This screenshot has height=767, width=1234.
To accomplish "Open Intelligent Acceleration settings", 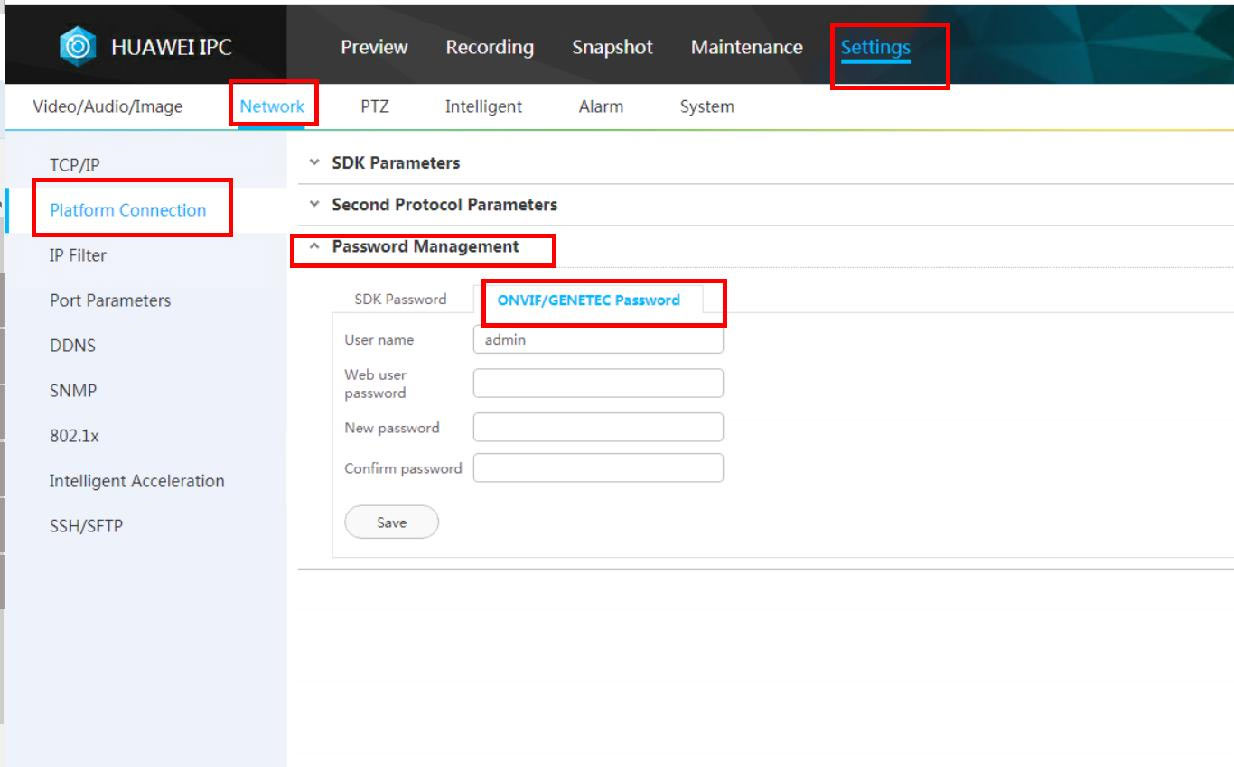I will click(137, 481).
